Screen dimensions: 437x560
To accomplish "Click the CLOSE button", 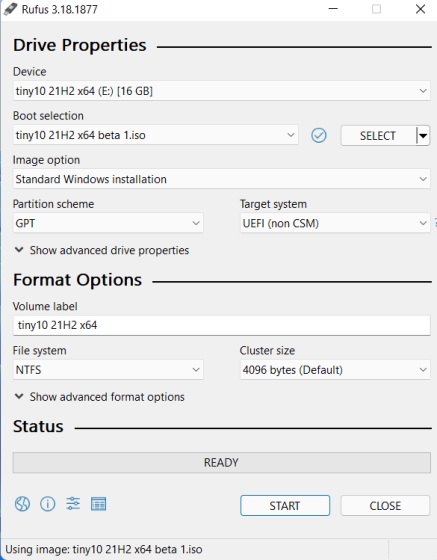I will pyautogui.click(x=385, y=505).
